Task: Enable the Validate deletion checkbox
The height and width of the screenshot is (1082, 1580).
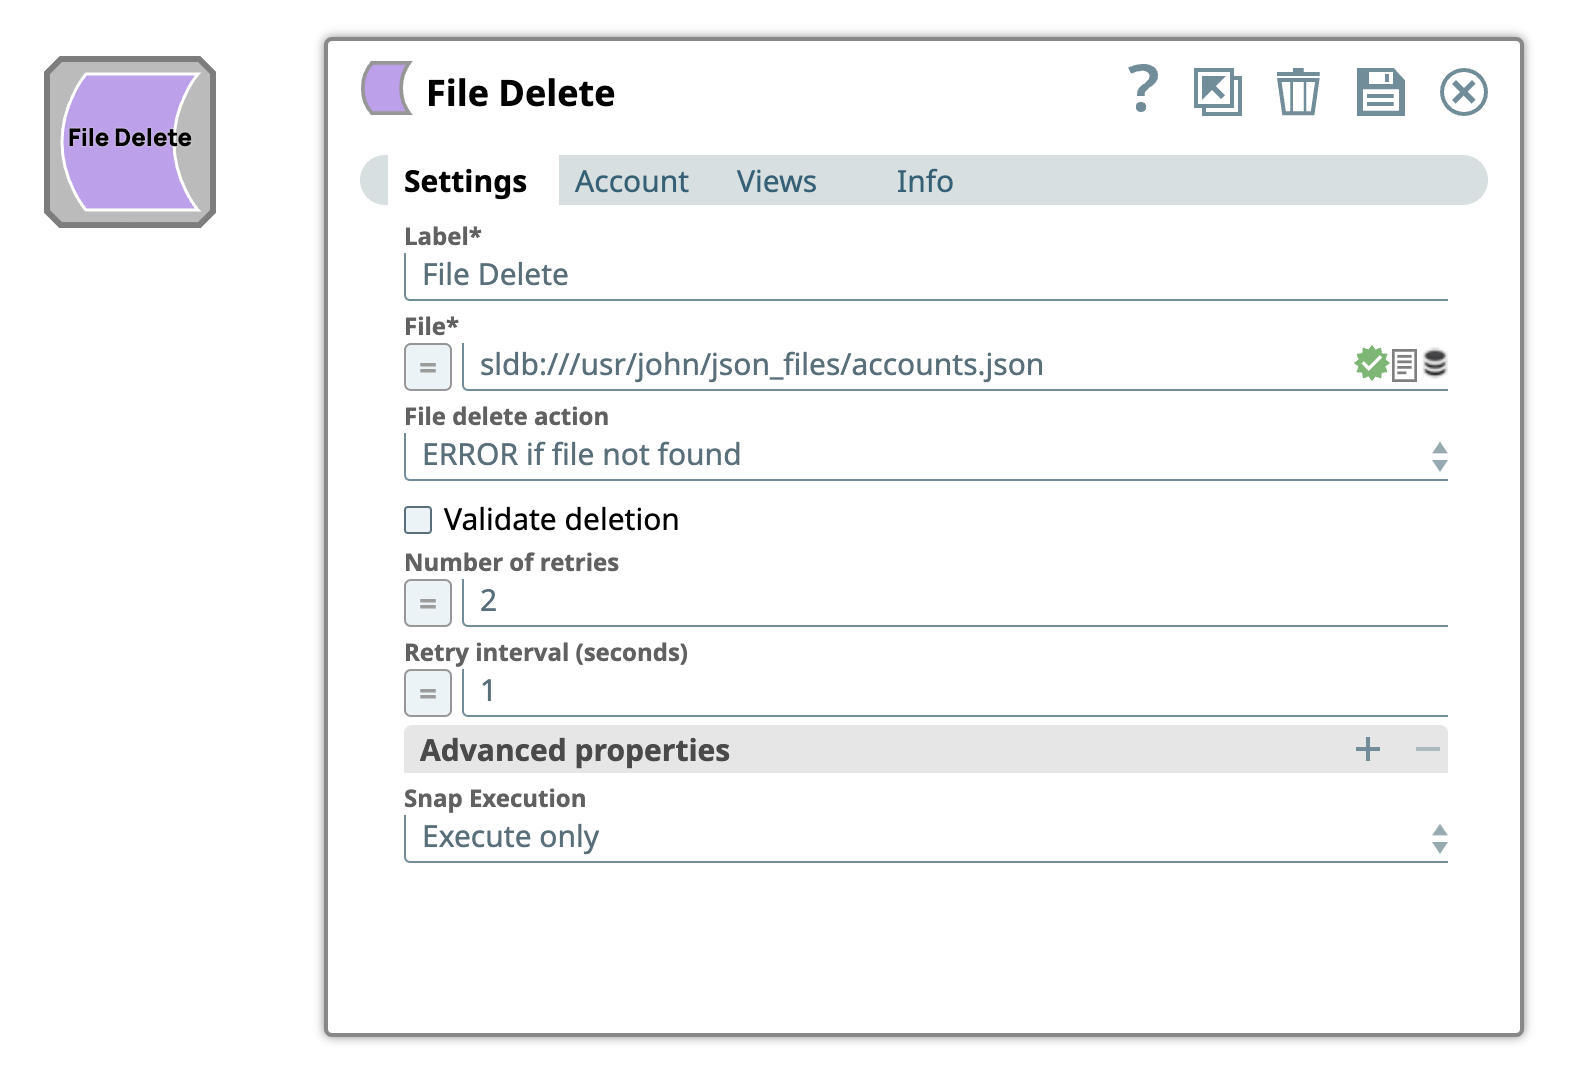Action: (x=418, y=520)
